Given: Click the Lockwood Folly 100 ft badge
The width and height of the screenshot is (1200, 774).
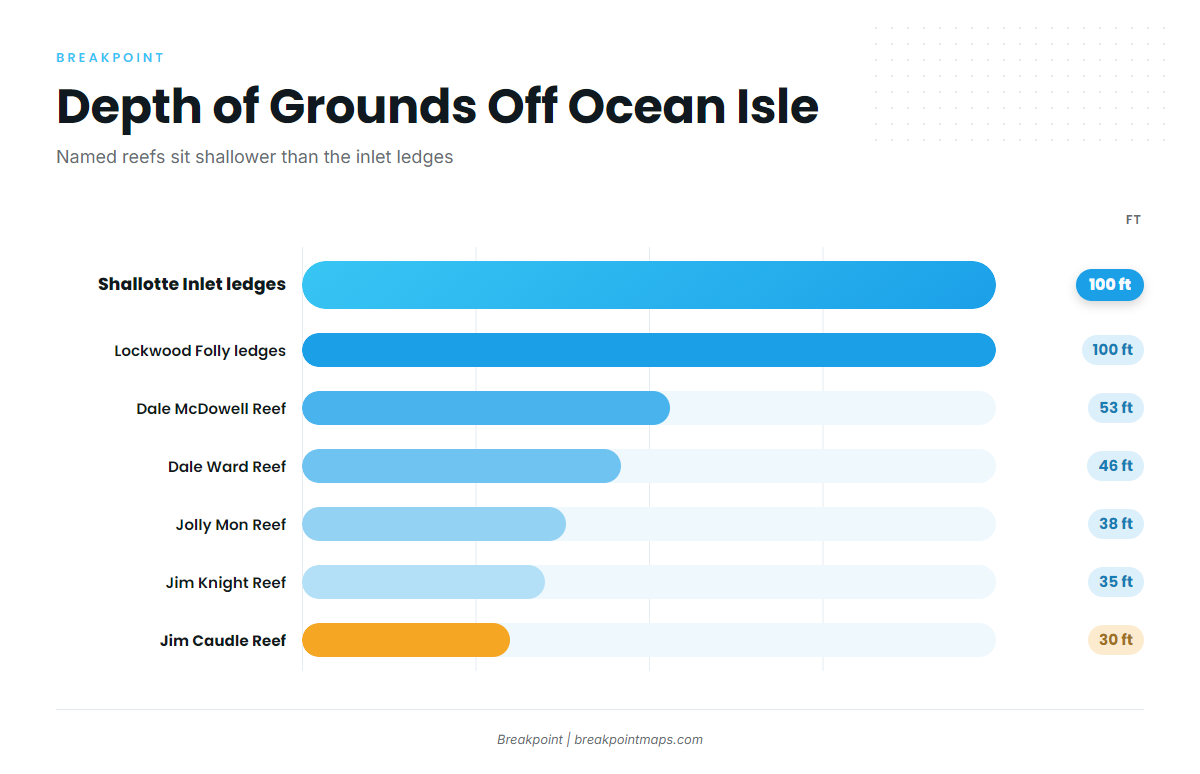Looking at the screenshot, I should (x=1113, y=350).
